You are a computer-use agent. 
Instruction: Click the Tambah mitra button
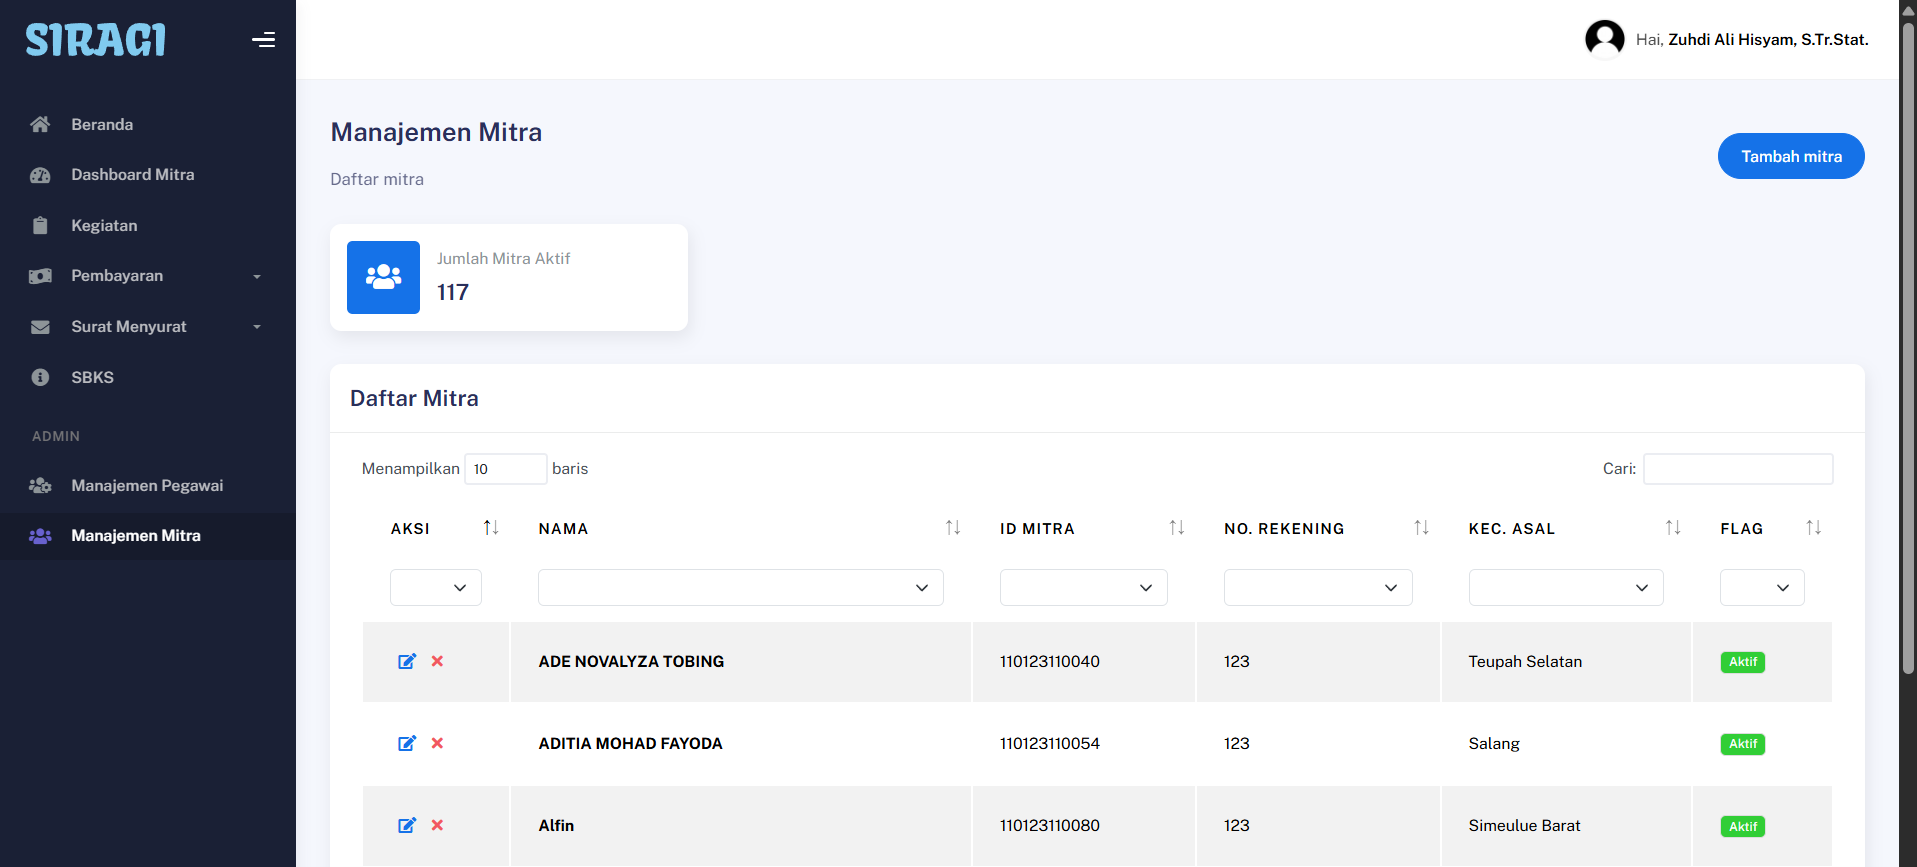tap(1790, 156)
